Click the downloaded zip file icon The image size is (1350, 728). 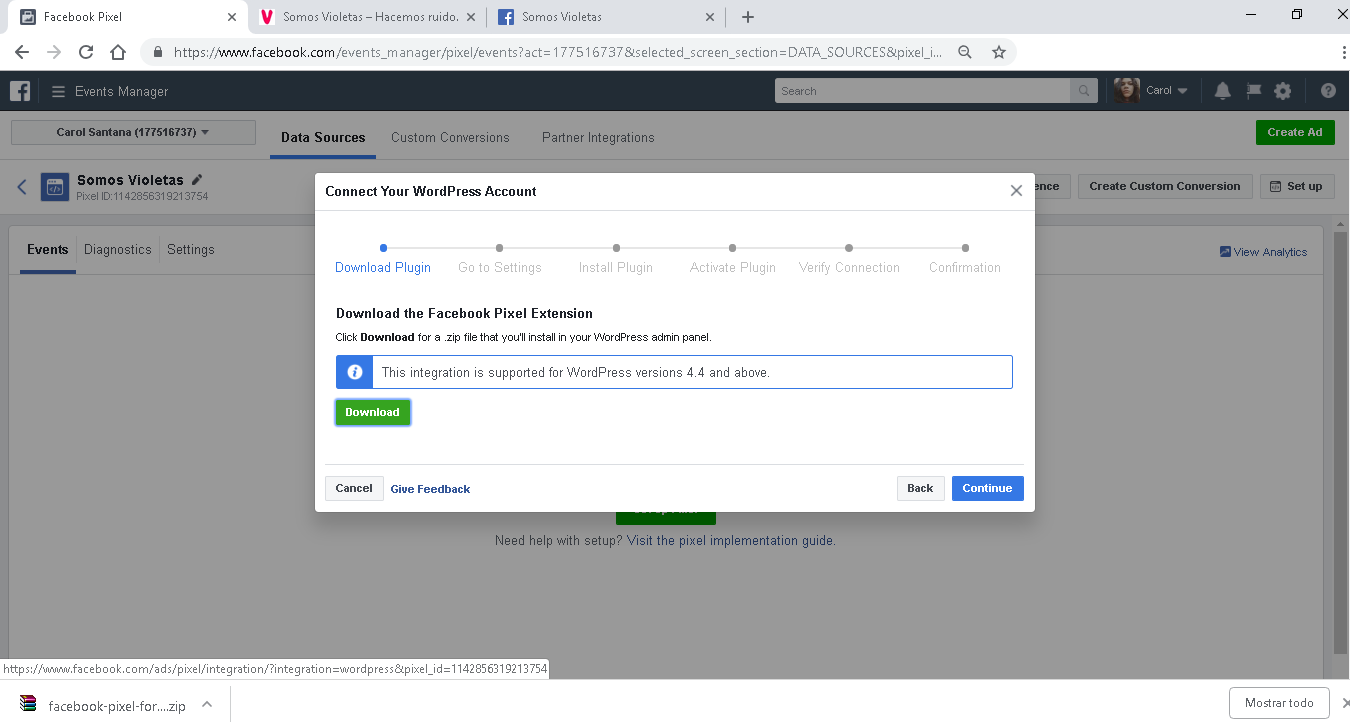tap(28, 704)
